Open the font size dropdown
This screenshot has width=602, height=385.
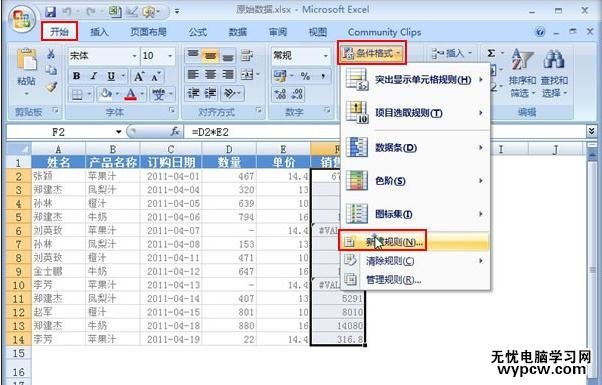(x=170, y=56)
